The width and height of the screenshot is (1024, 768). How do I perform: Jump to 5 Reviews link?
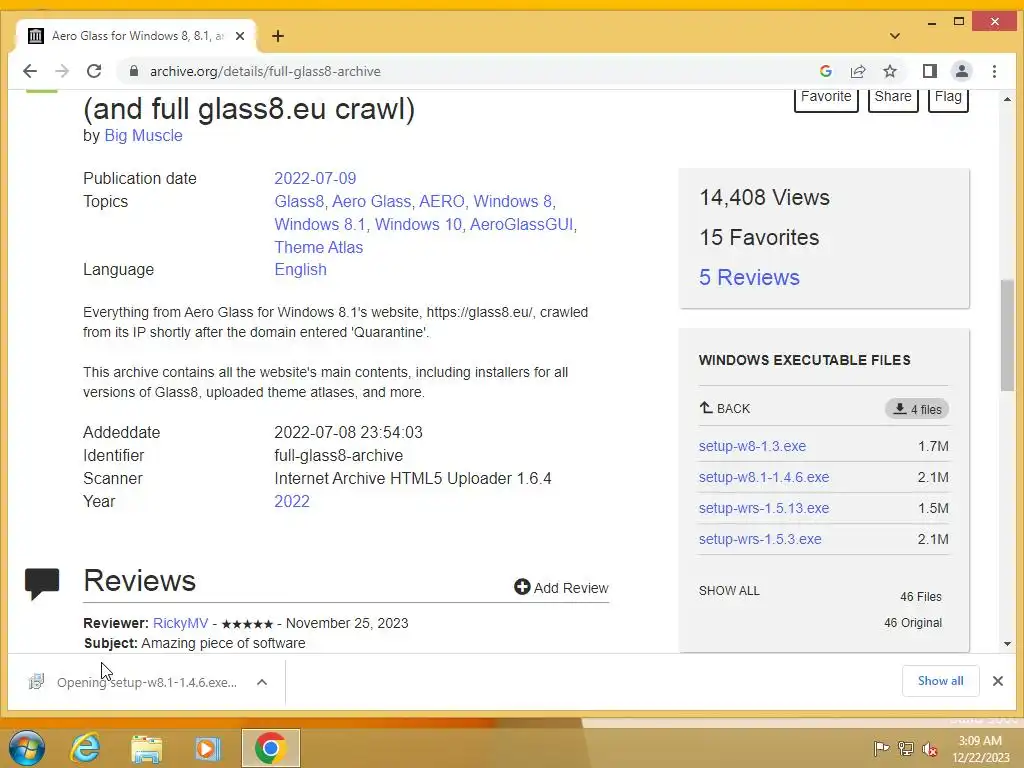click(x=749, y=277)
